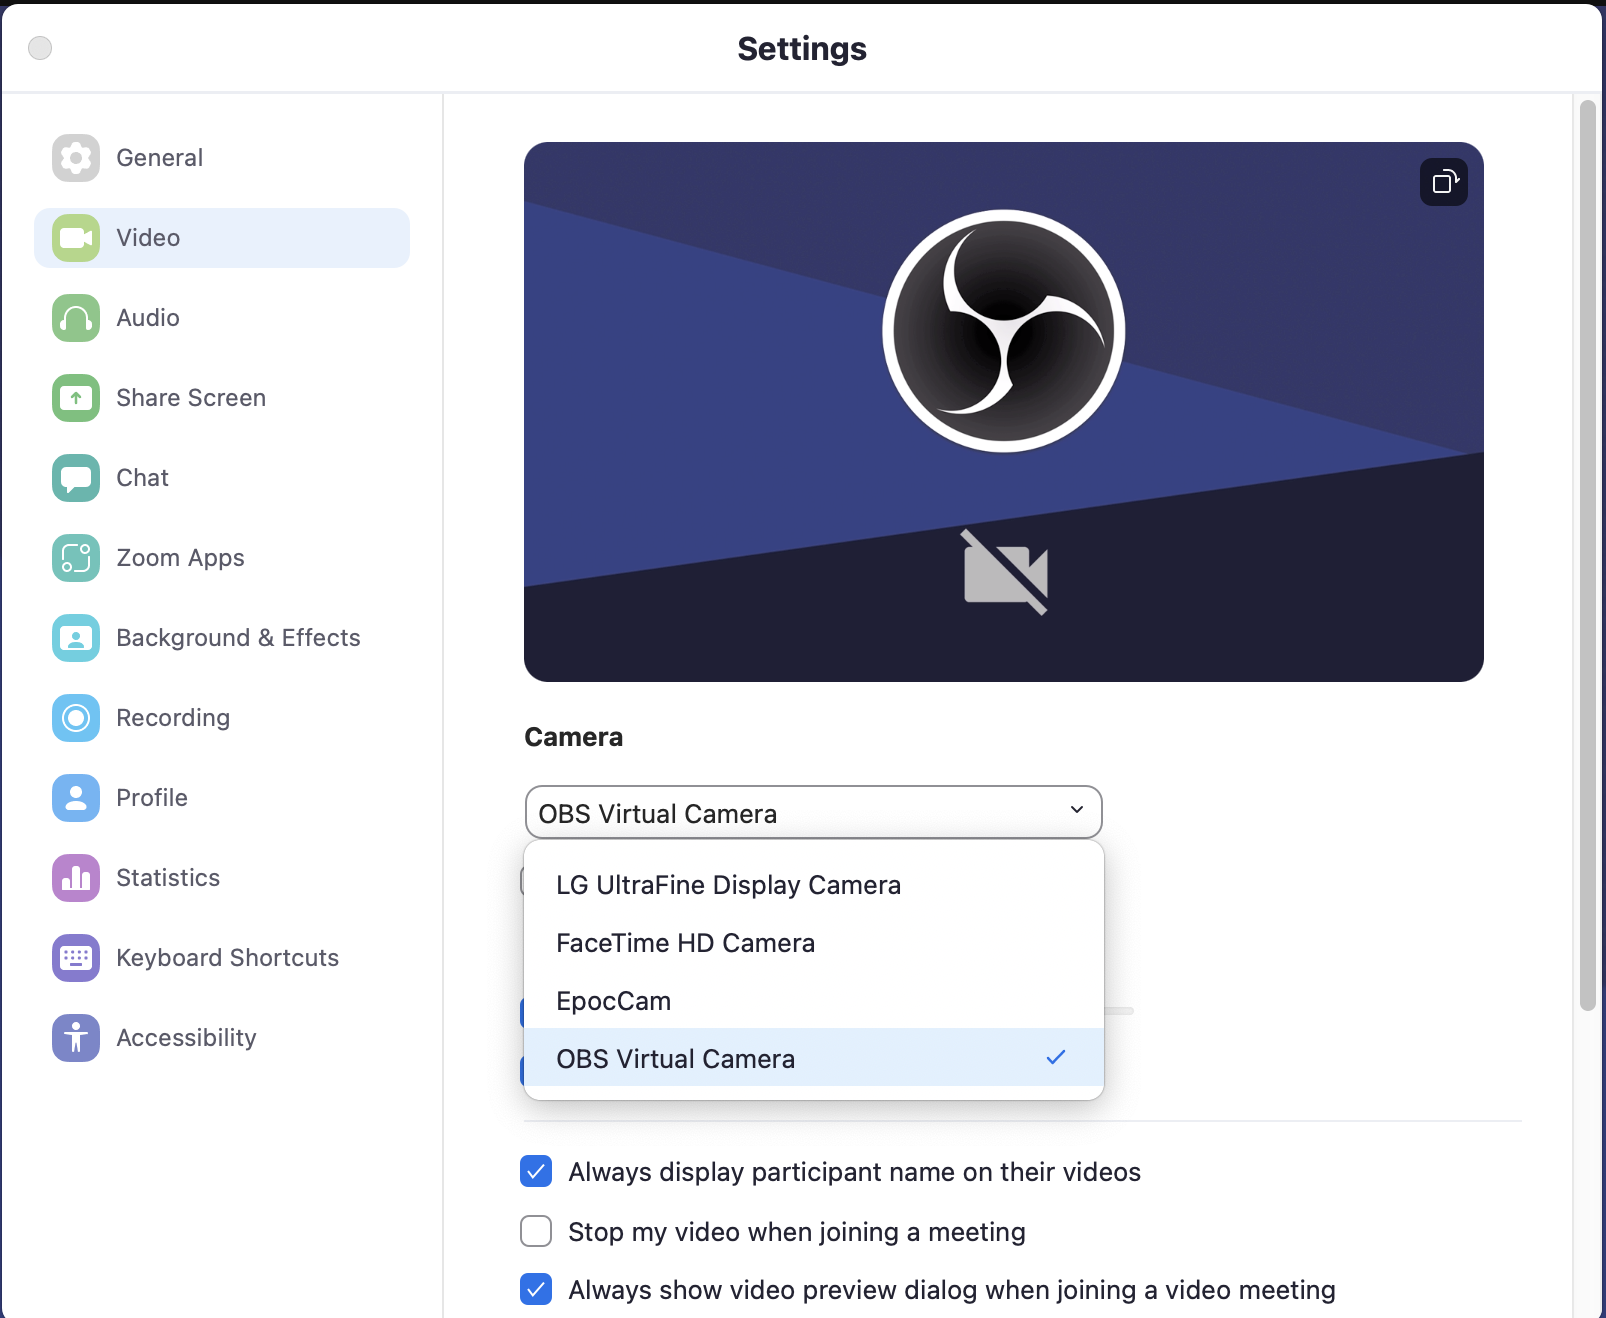Open the Chat settings icon

click(x=74, y=478)
